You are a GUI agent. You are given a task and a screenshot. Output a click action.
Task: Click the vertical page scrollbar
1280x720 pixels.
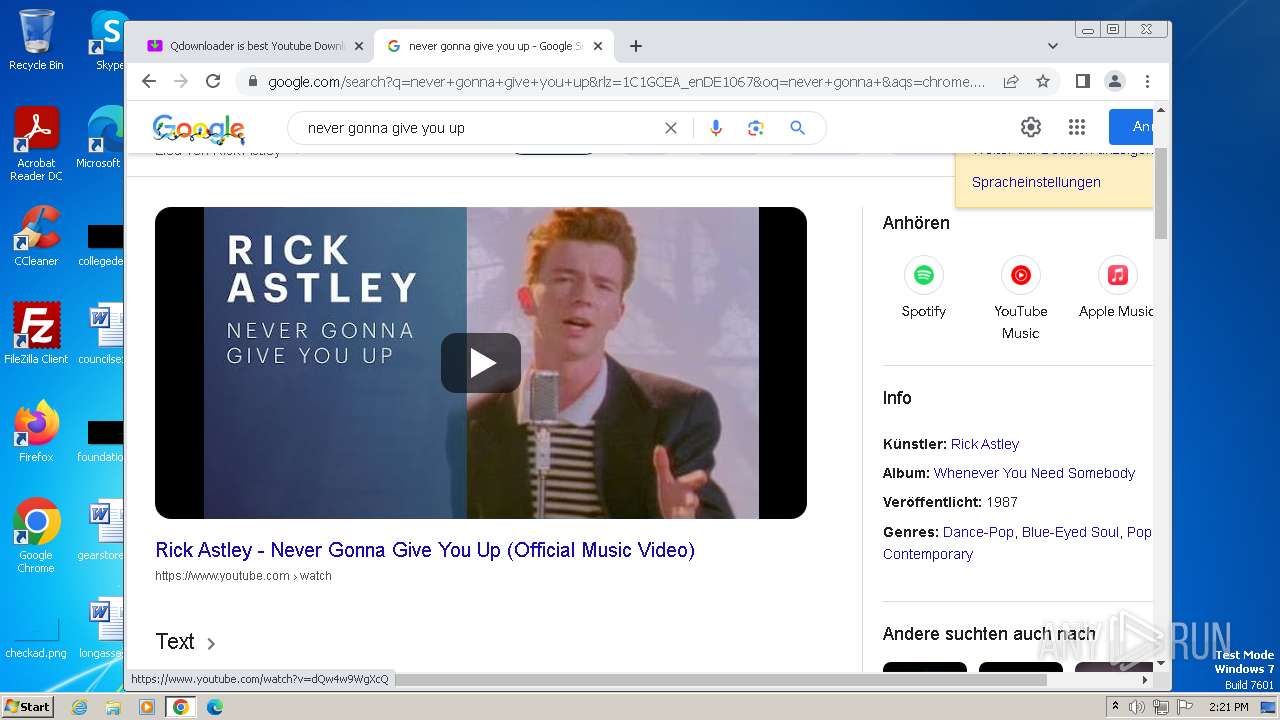coord(1161,194)
